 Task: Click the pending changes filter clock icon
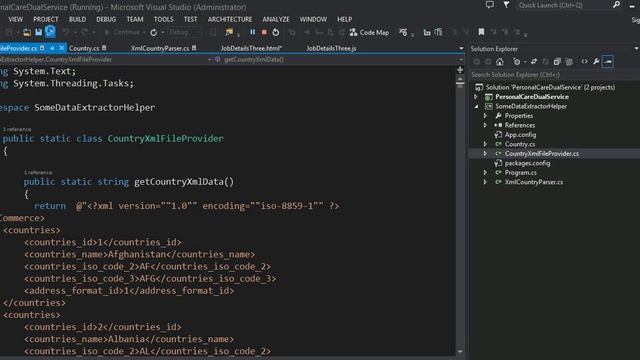point(517,62)
